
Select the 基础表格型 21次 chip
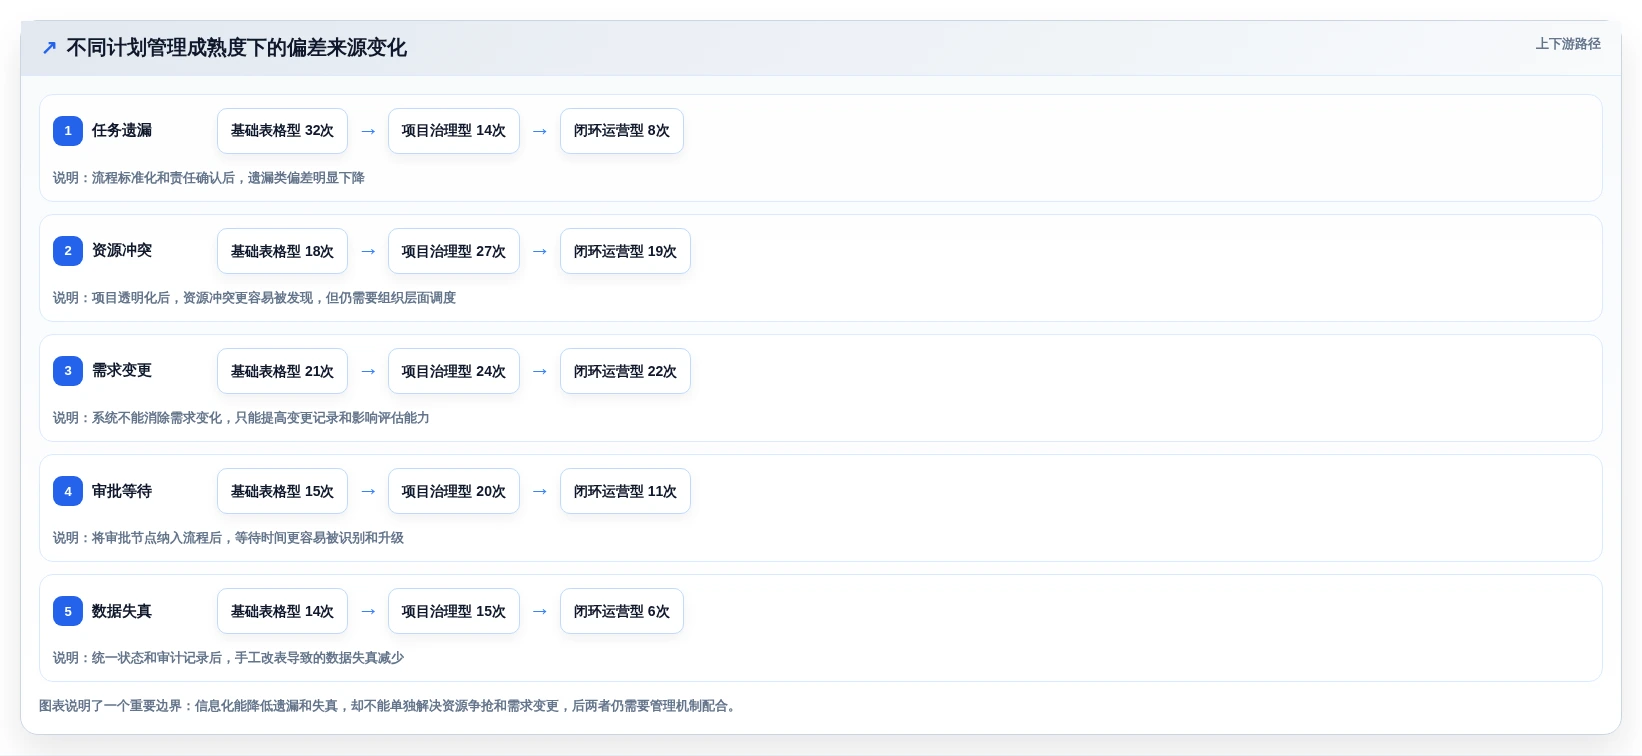click(282, 371)
